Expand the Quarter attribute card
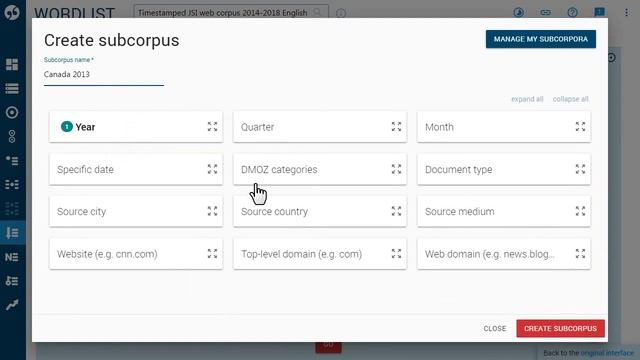 click(x=396, y=127)
